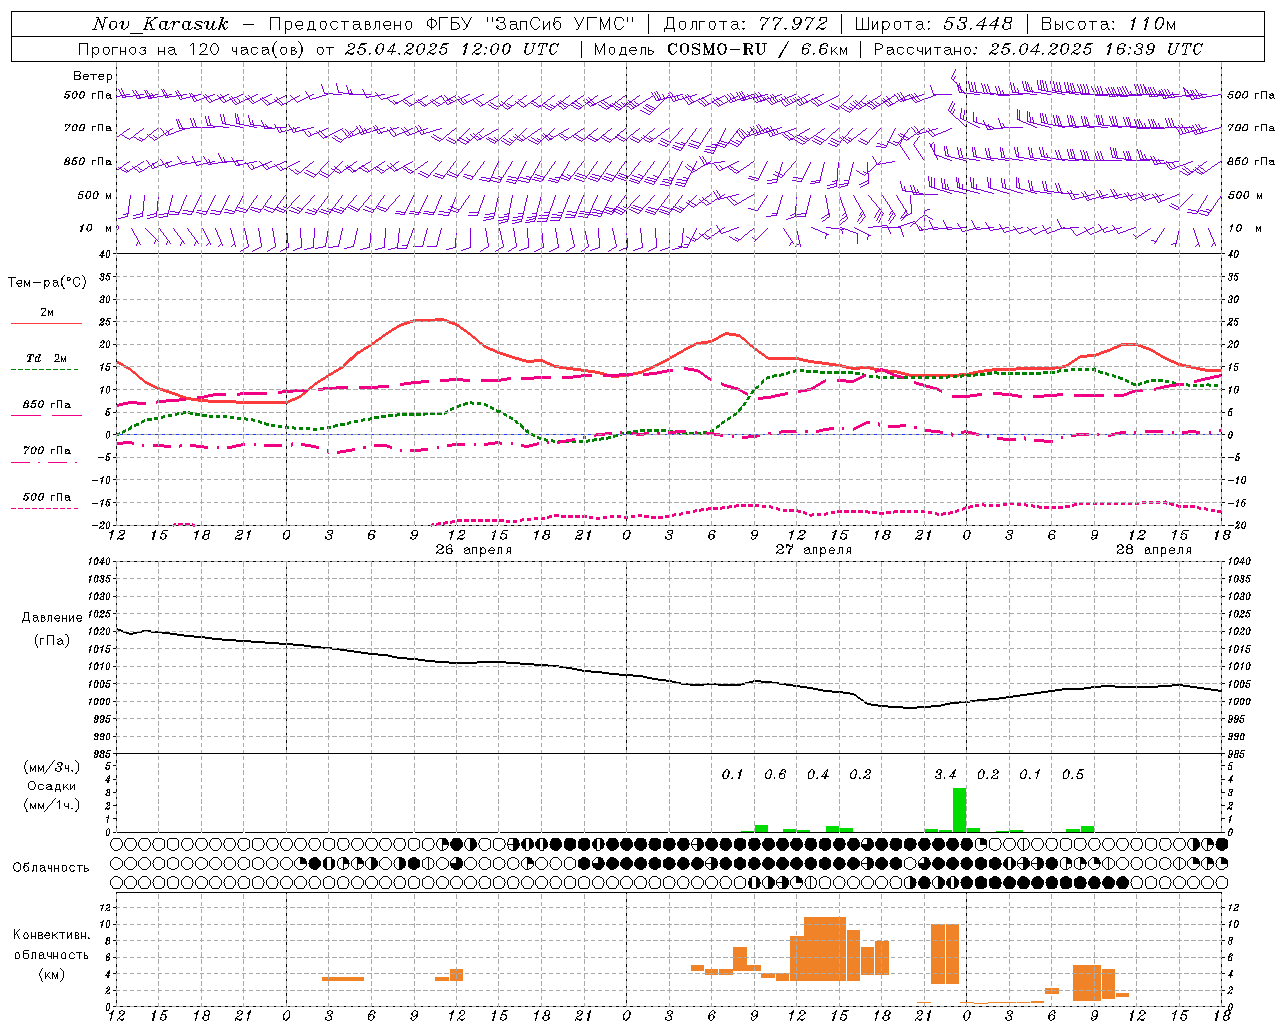Click the (мм/3ч.) precipitation unit label
Image resolution: width=1280 pixels, height=1024 pixels.
(x=52, y=767)
